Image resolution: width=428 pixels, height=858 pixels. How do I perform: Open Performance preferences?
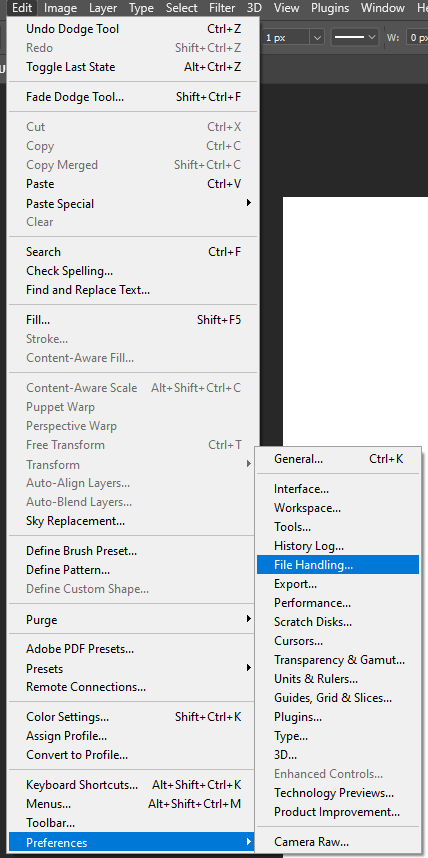point(338,603)
